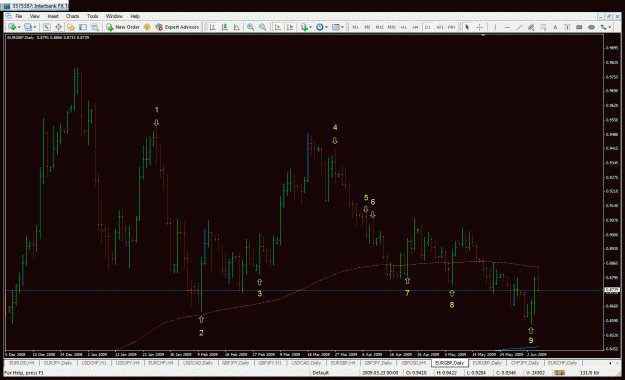The height and width of the screenshot is (380, 625).
Task: Toggle chart shift from right border
Action: [290, 27]
